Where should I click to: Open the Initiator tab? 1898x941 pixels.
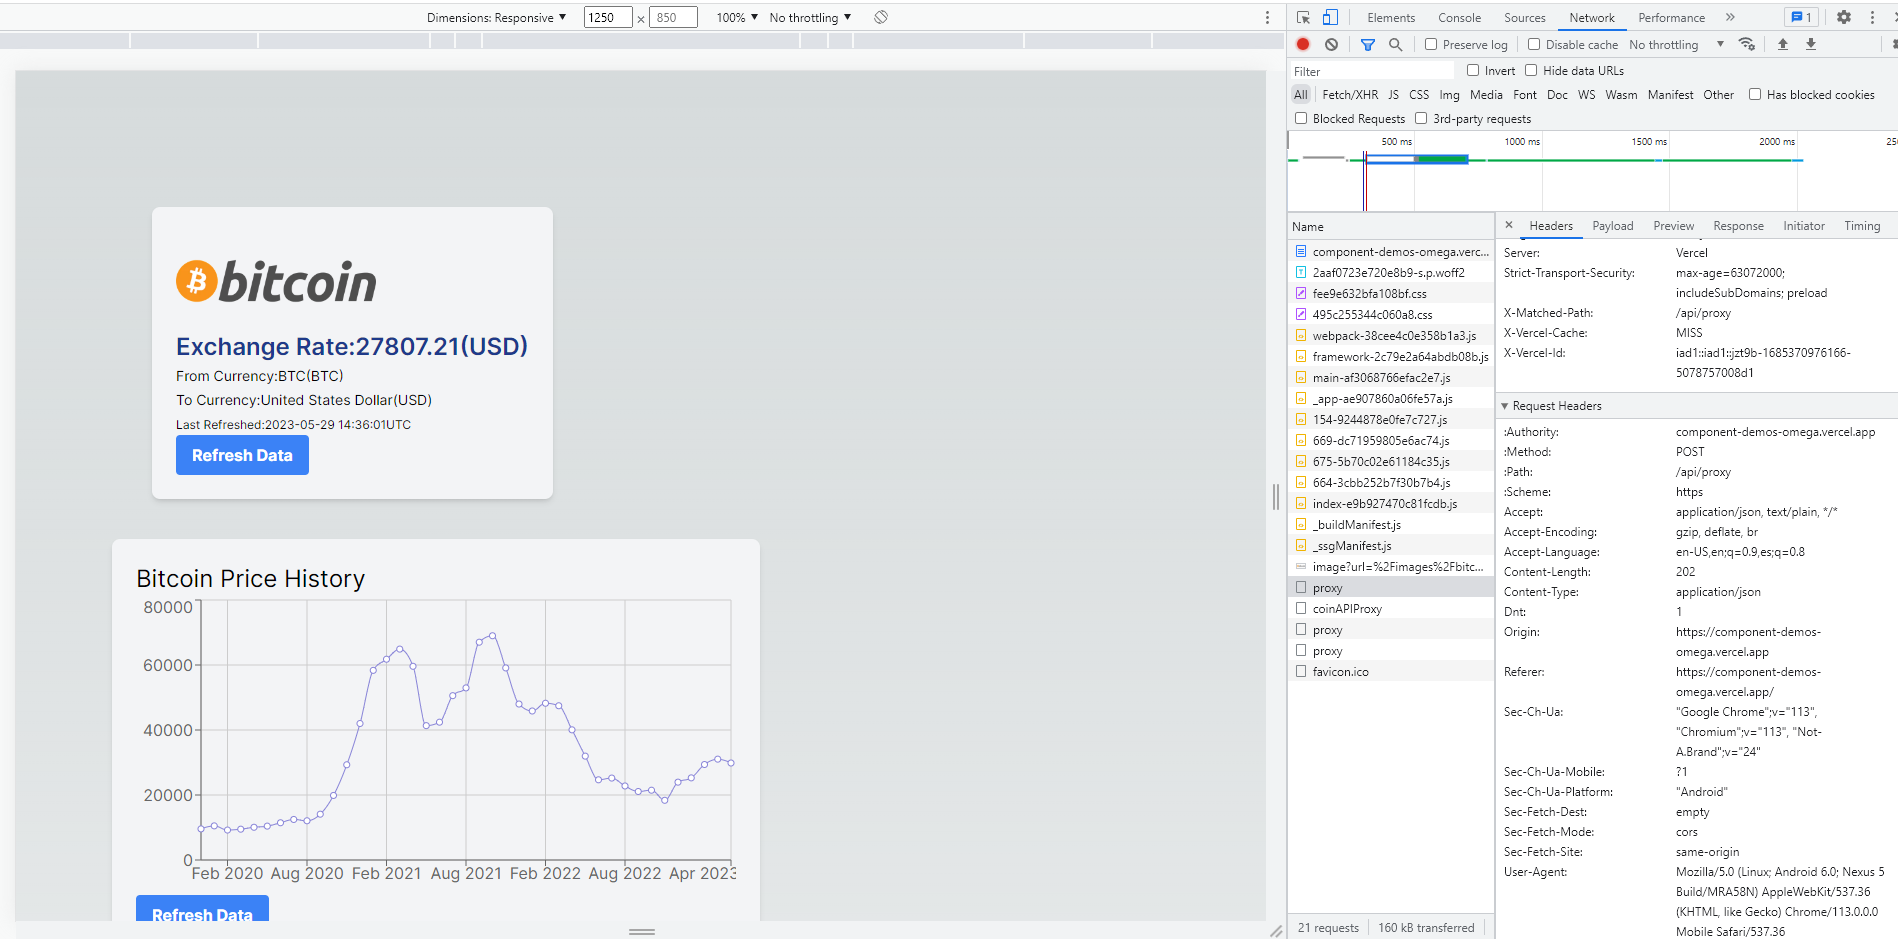pos(1804,226)
